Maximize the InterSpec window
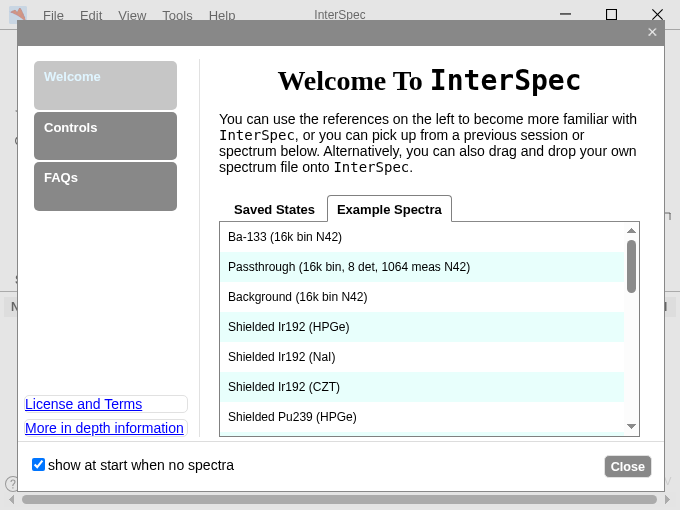The width and height of the screenshot is (680, 510). tap(611, 14)
